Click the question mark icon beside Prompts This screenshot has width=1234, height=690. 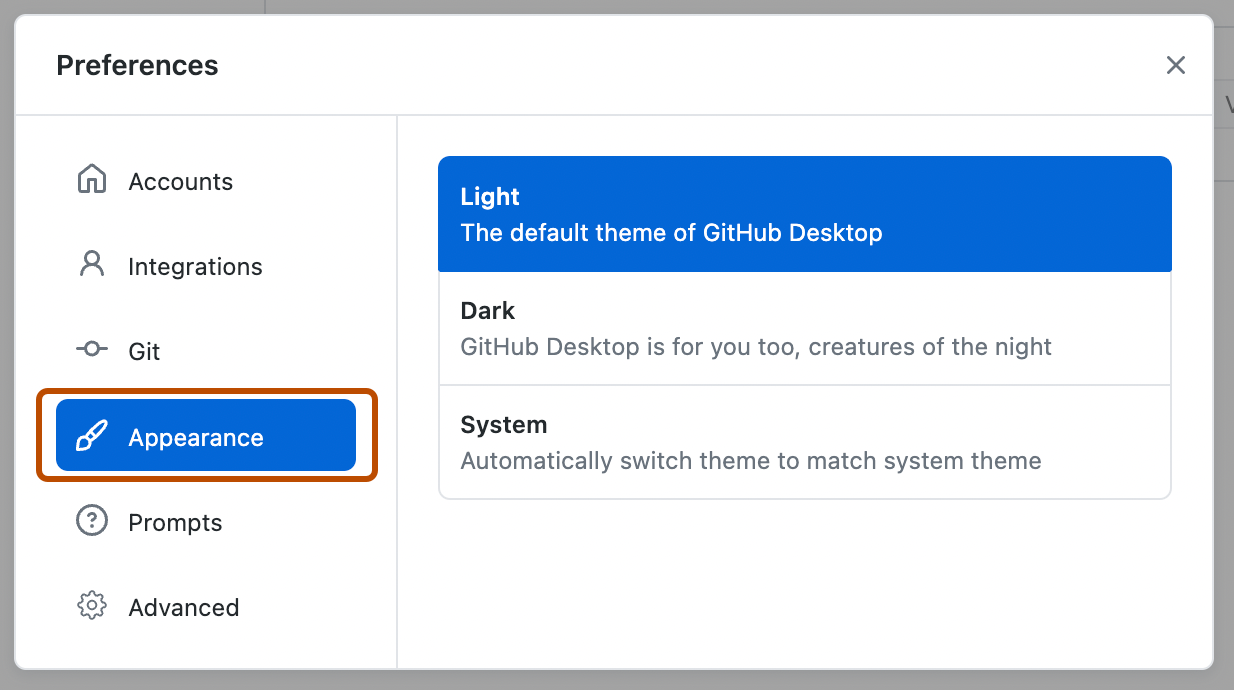click(92, 521)
